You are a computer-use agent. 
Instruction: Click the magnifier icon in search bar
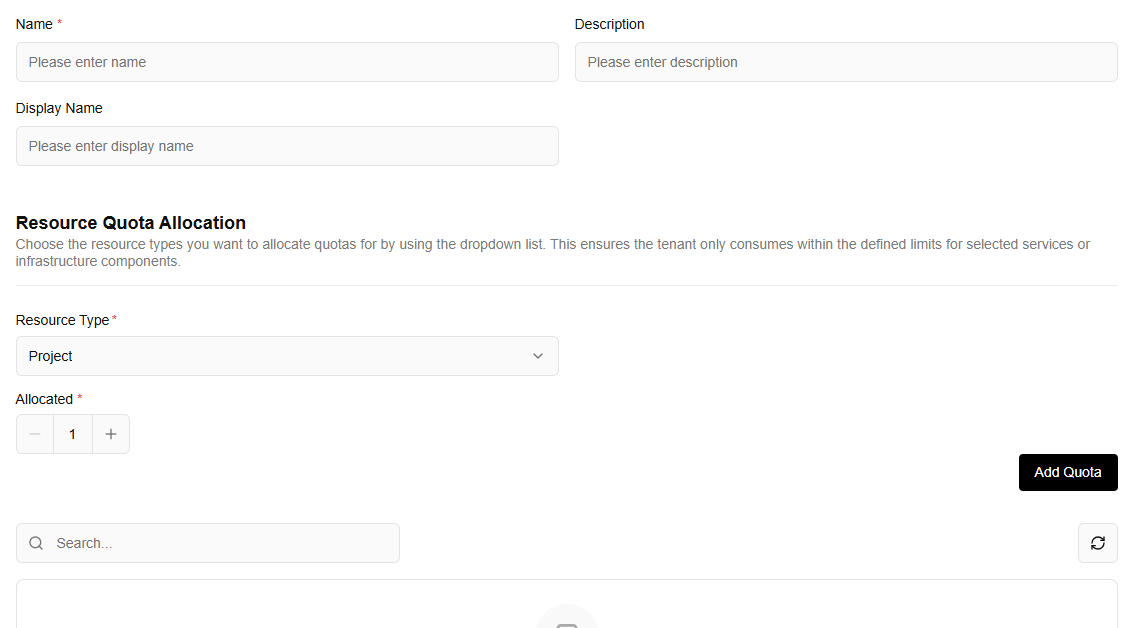point(36,543)
